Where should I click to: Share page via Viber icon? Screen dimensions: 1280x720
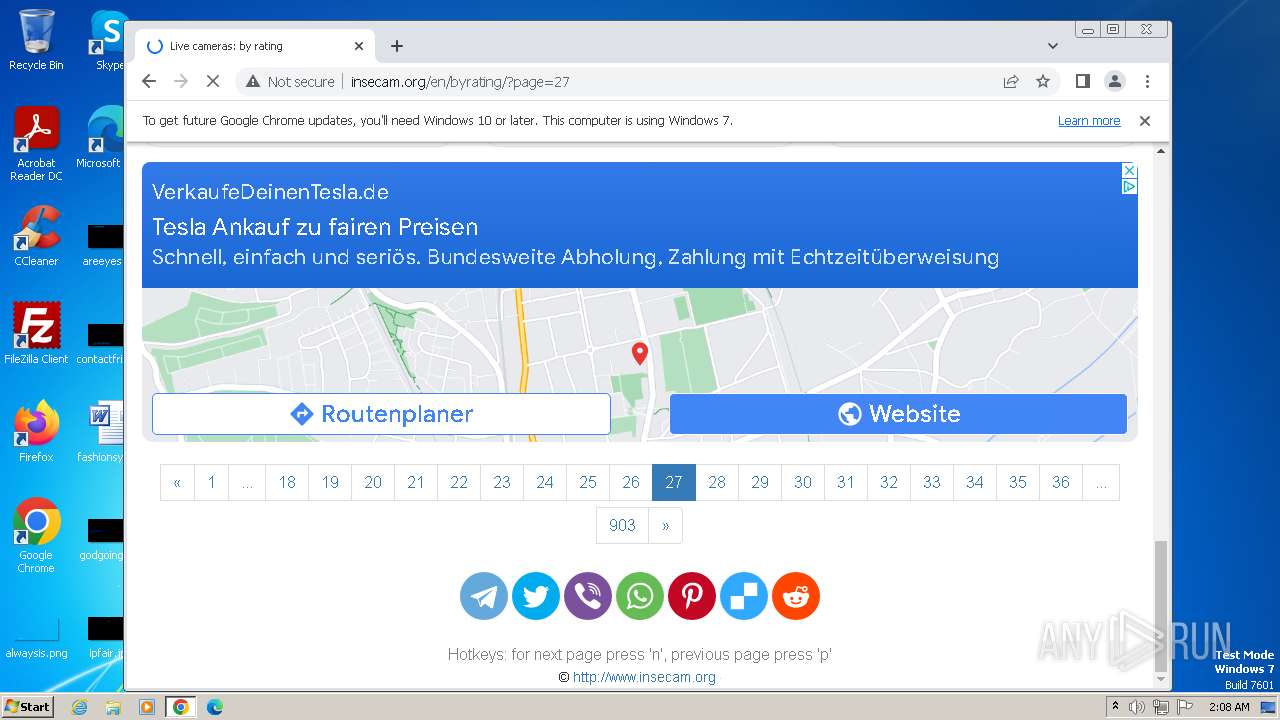(x=588, y=596)
